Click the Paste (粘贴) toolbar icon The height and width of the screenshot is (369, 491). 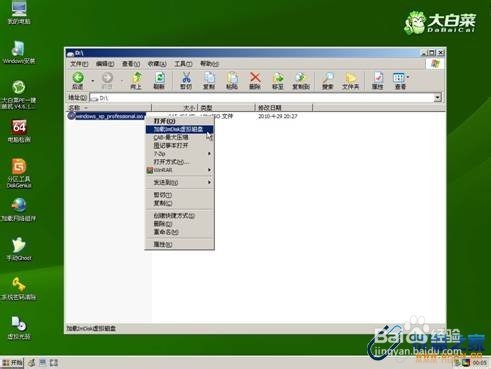pyautogui.click(x=232, y=81)
